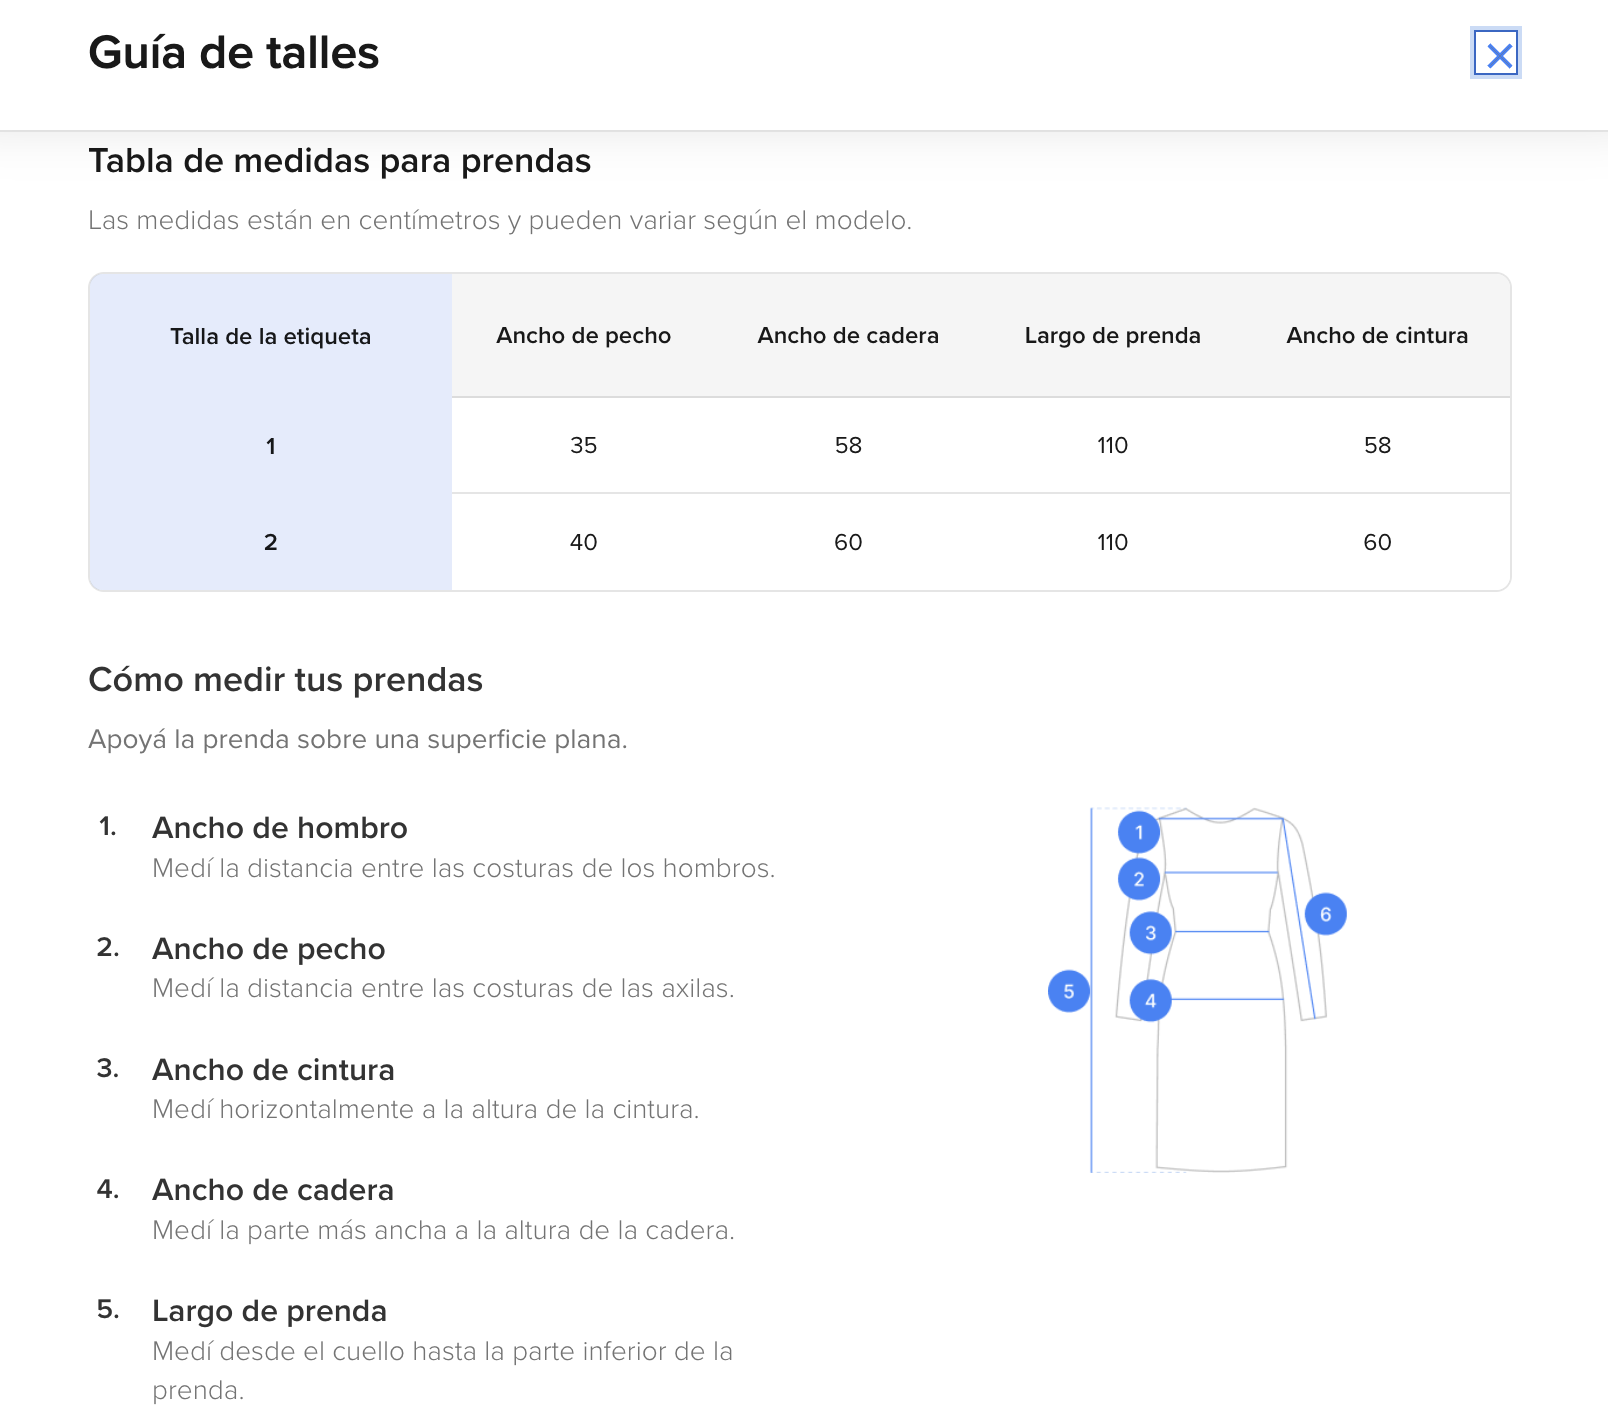Click the "Cómo medir tus prendas" heading
1608x1414 pixels.
286,680
